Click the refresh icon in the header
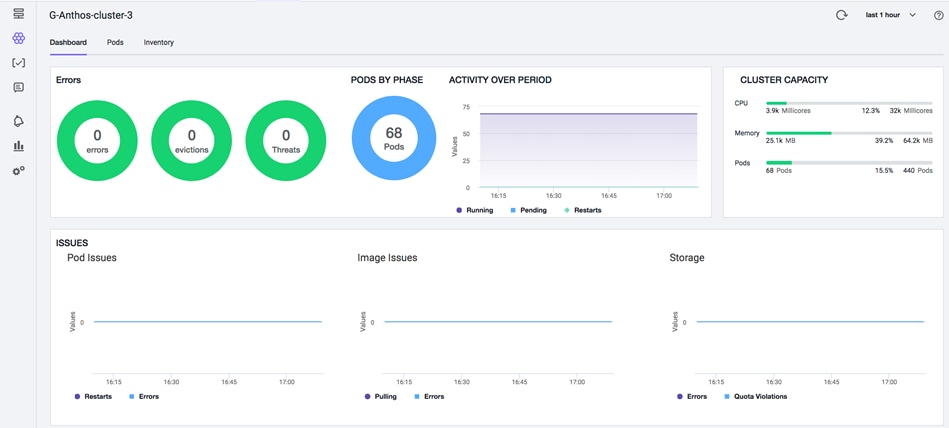The width and height of the screenshot is (949, 428). coord(841,15)
